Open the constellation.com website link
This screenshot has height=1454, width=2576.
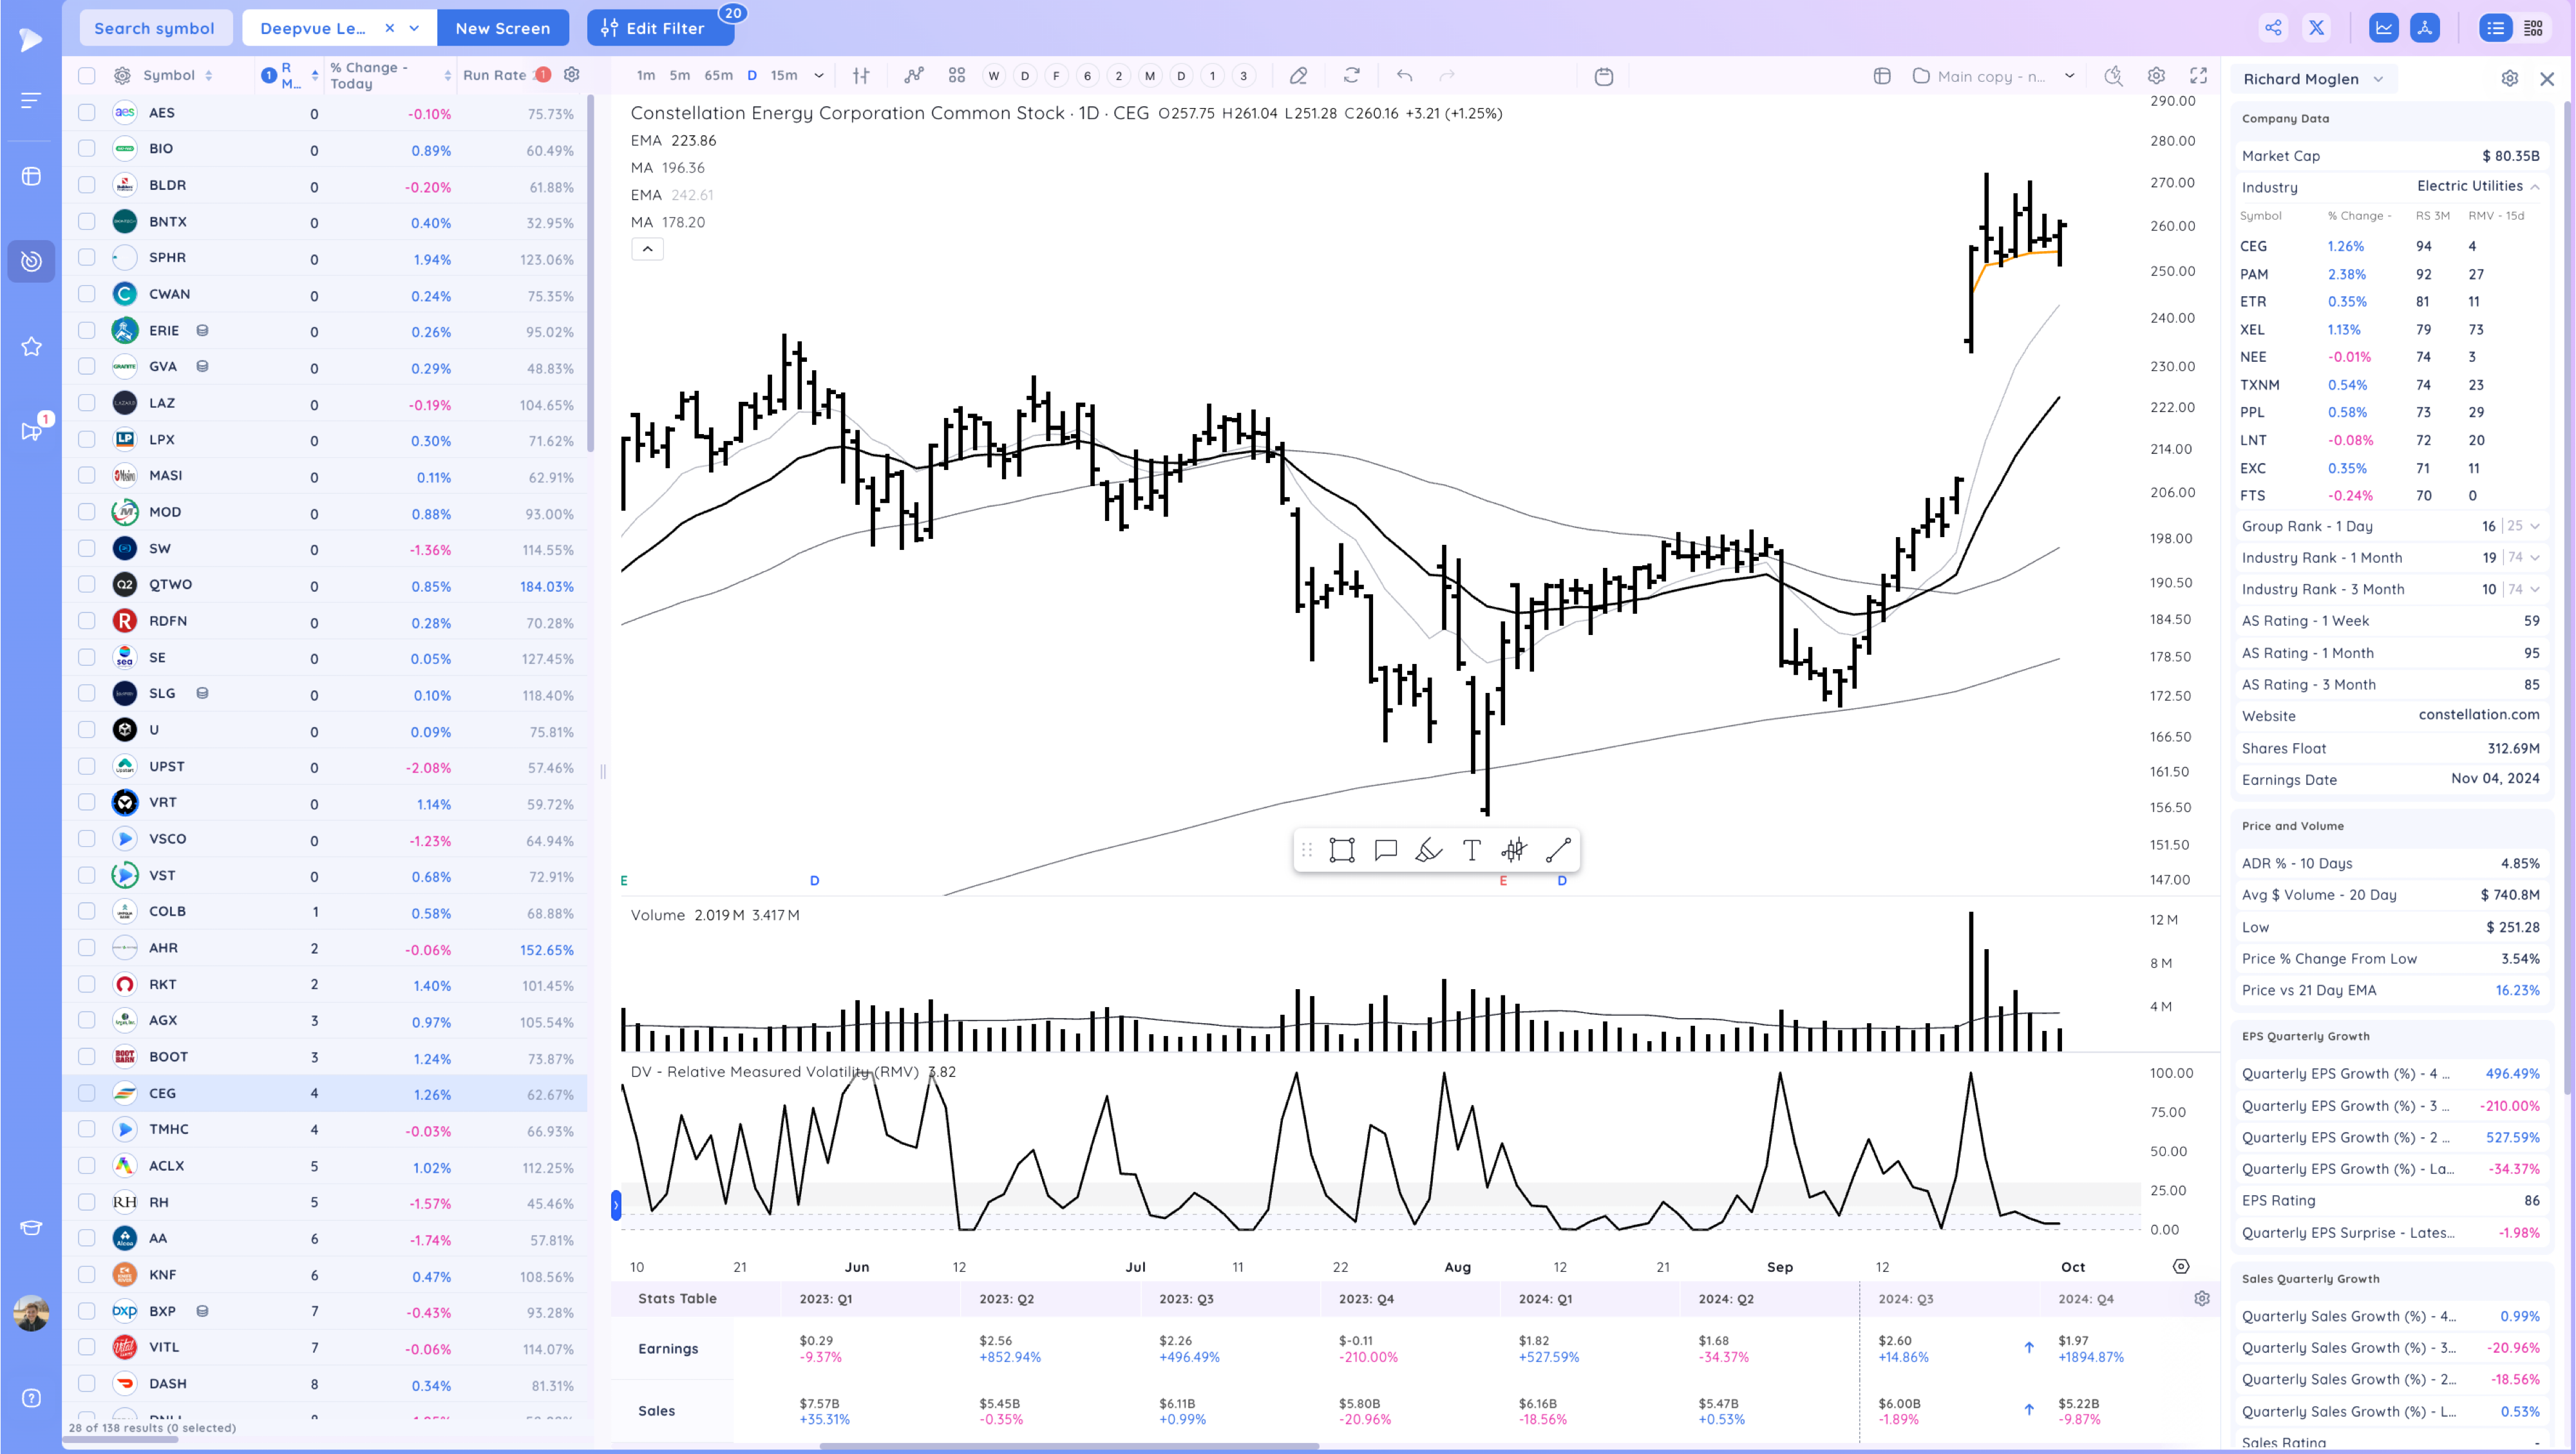click(x=2478, y=714)
